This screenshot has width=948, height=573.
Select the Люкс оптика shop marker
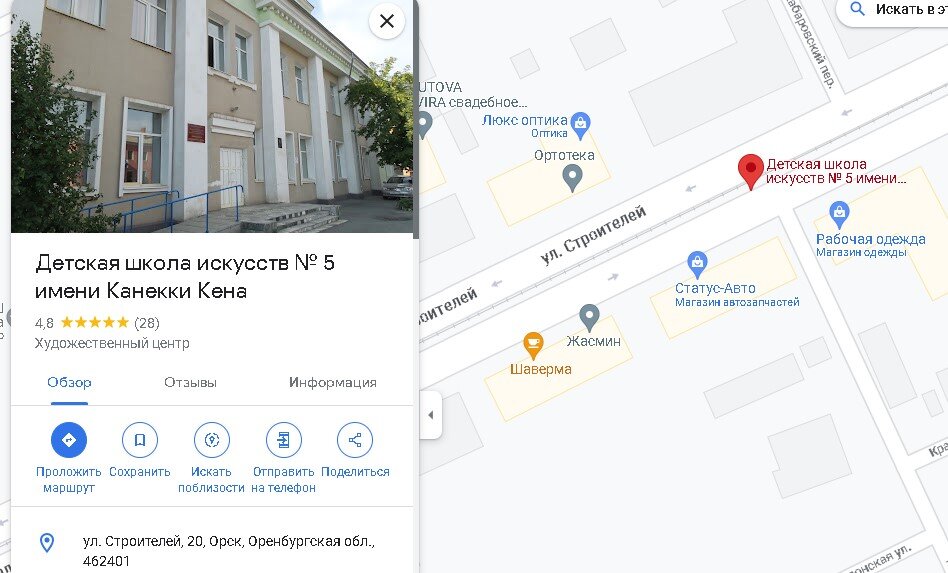pyautogui.click(x=580, y=125)
